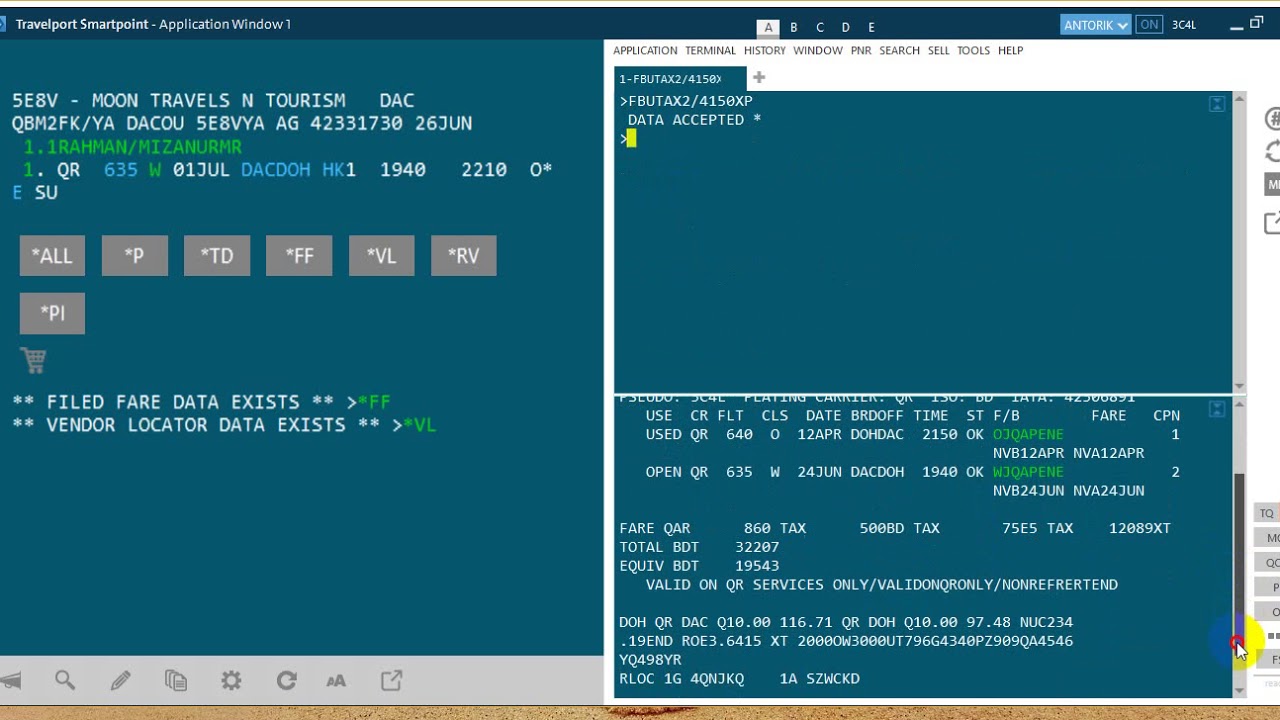Viewport: 1280px width, 720px height.
Task: Click the *VL vendor locator link
Action: (419, 425)
